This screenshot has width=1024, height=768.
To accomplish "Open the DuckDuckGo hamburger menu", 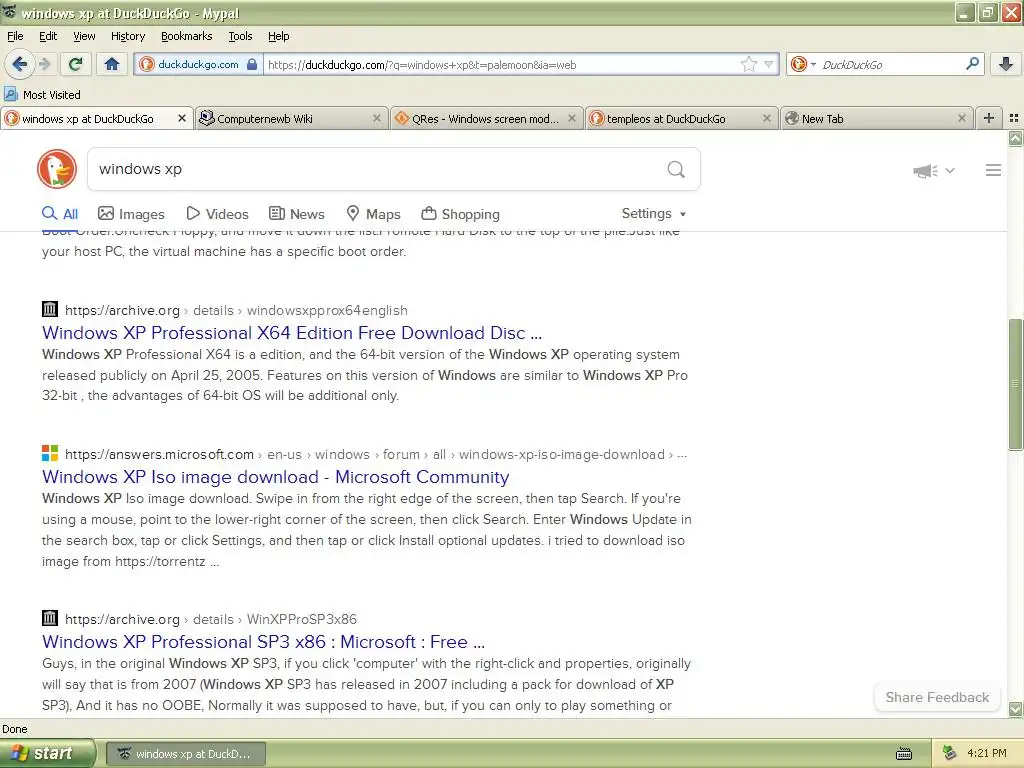I will coord(993,170).
